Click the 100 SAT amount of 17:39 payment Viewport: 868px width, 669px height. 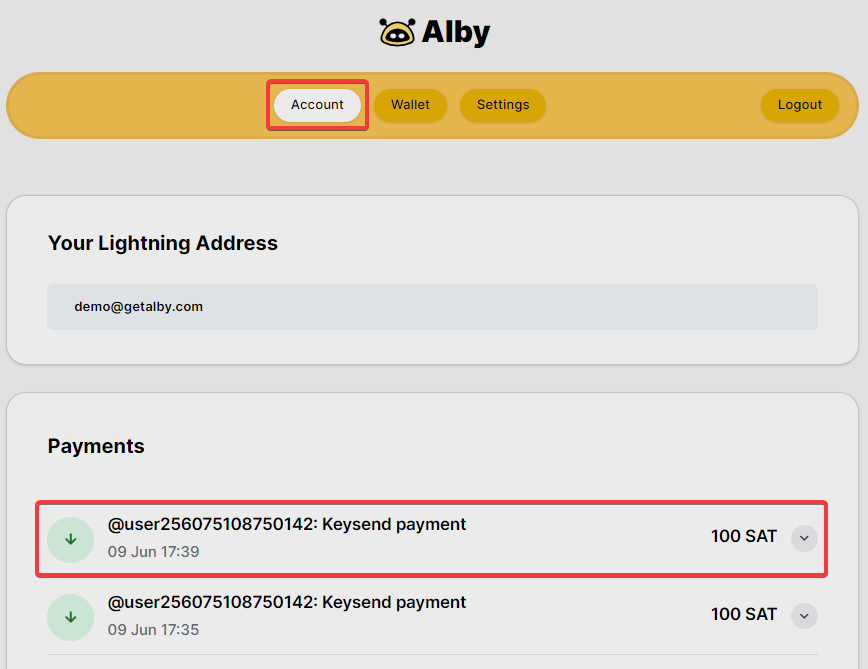click(x=743, y=536)
